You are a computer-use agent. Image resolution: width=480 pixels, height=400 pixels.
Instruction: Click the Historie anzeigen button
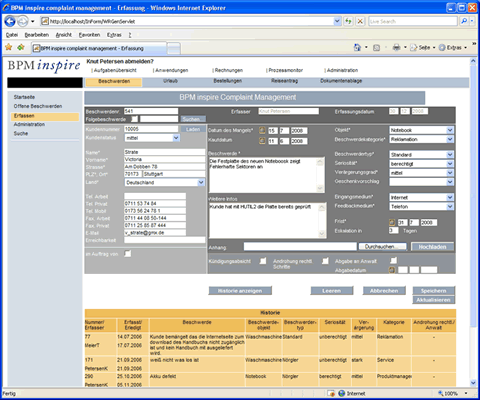240,291
